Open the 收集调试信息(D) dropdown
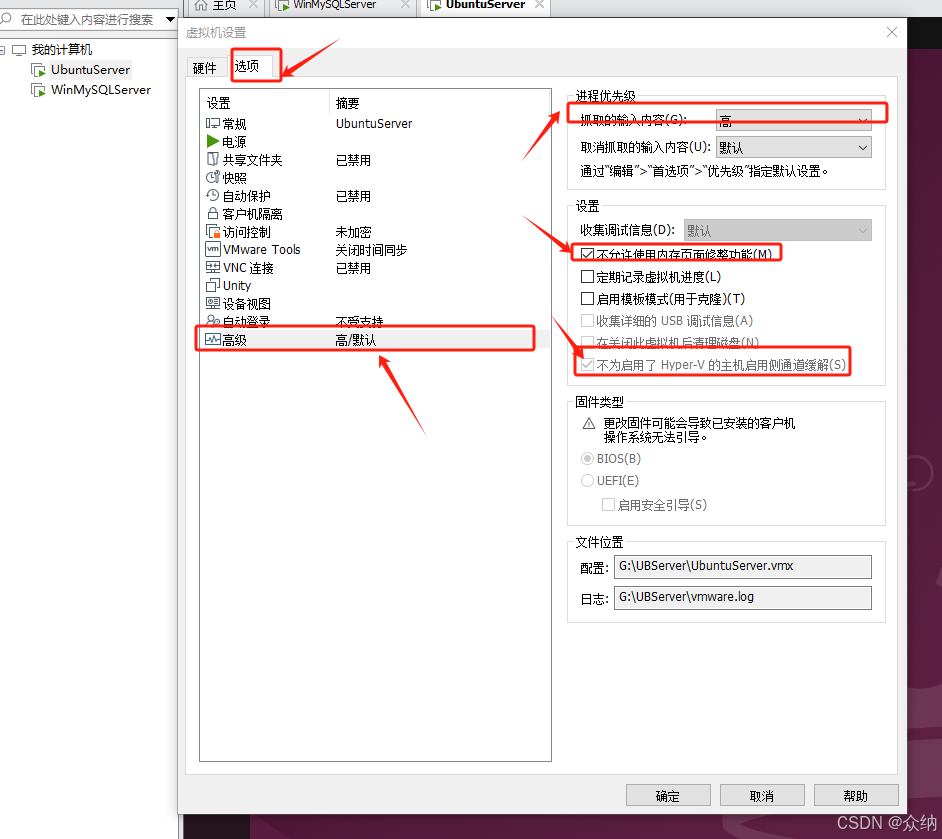This screenshot has width=942, height=839. 777,230
